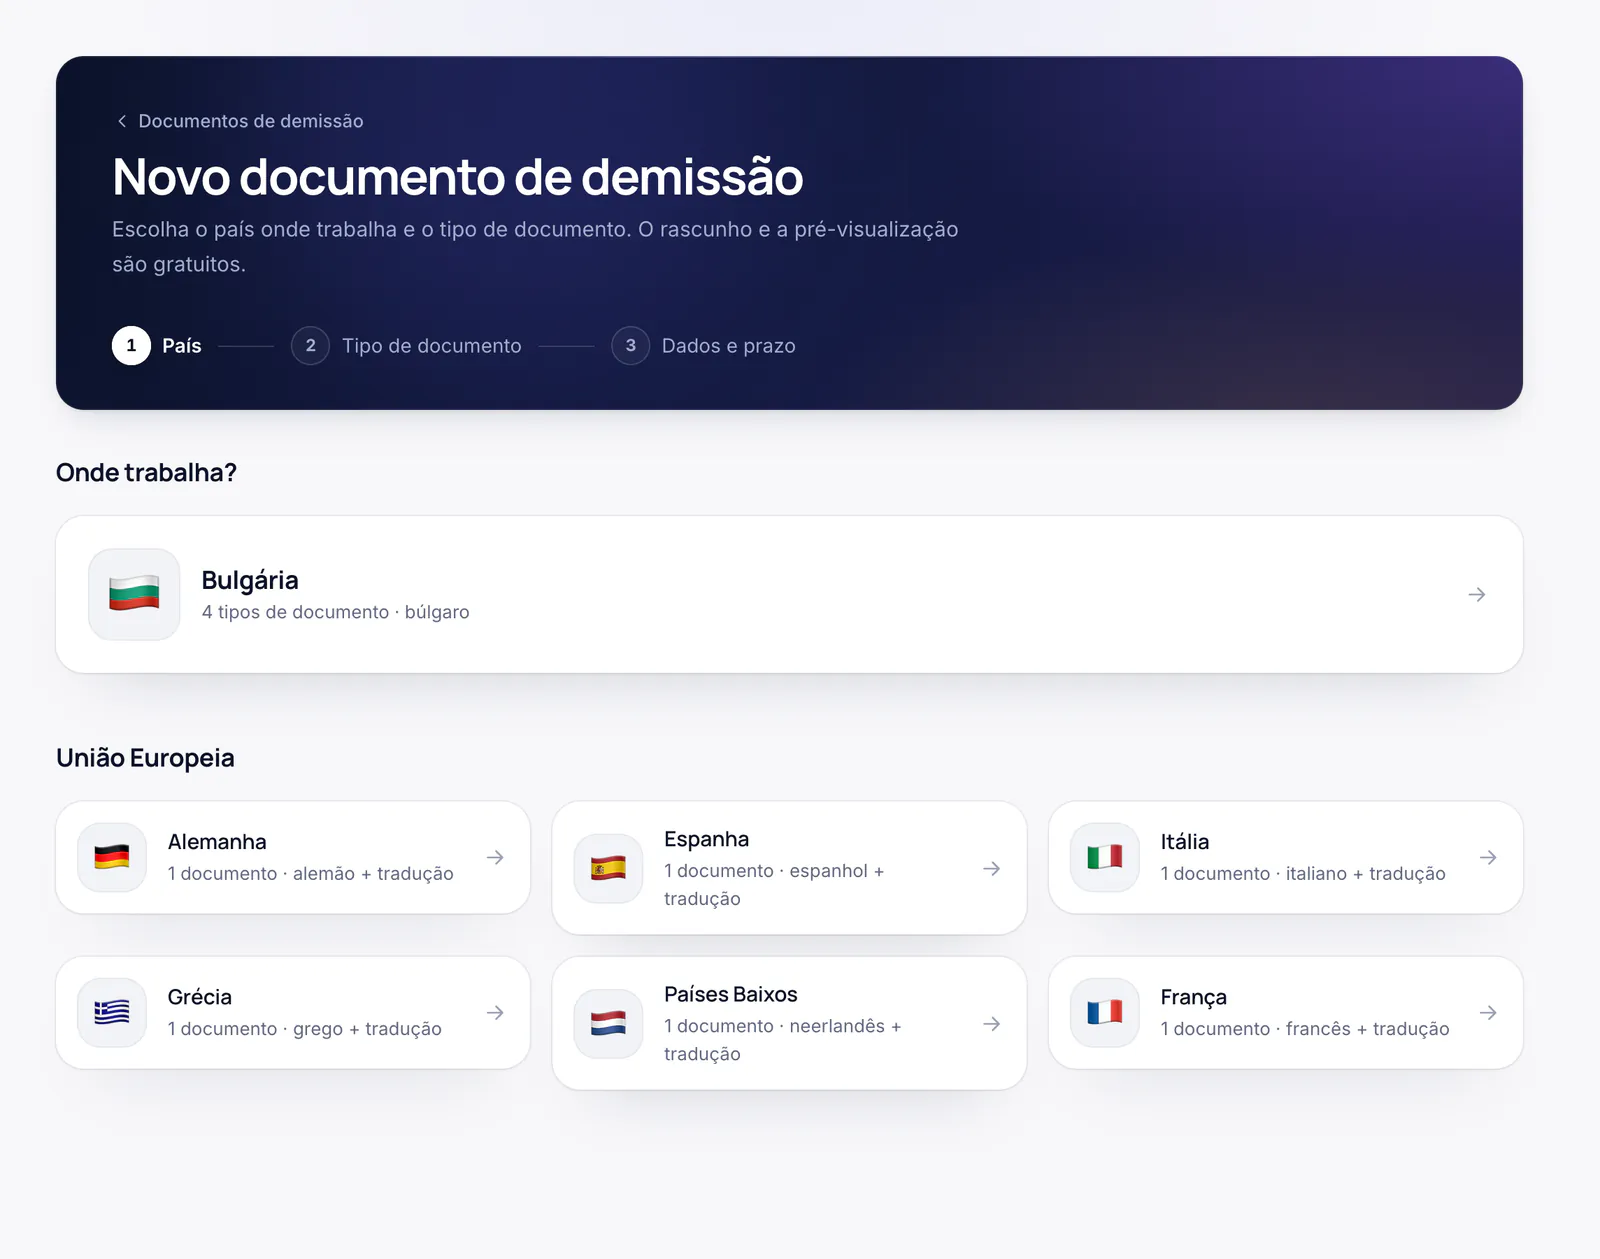Select step 2 circle for Tipo de documento
This screenshot has width=1600, height=1259.
click(310, 345)
